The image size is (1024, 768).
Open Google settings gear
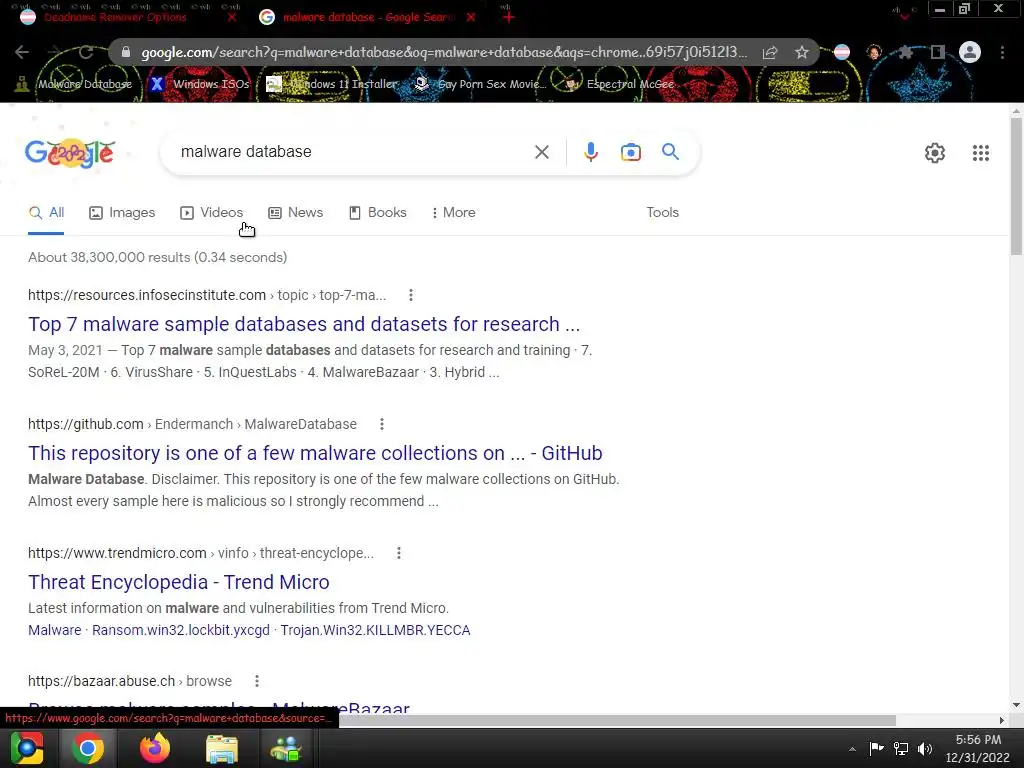tap(935, 153)
